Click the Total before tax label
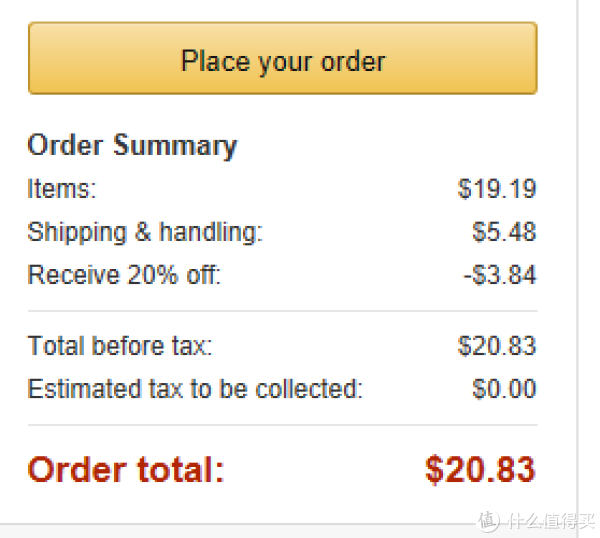This screenshot has height=538, width=600. pos(120,346)
